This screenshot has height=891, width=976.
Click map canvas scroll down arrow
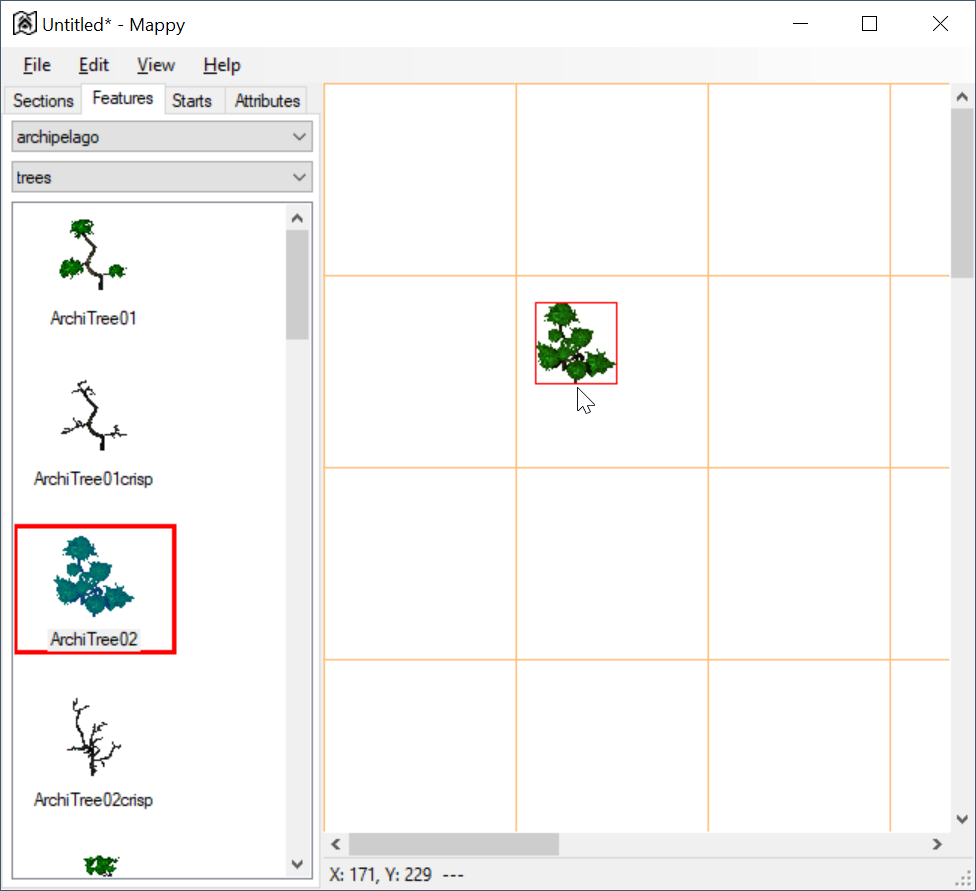point(962,819)
